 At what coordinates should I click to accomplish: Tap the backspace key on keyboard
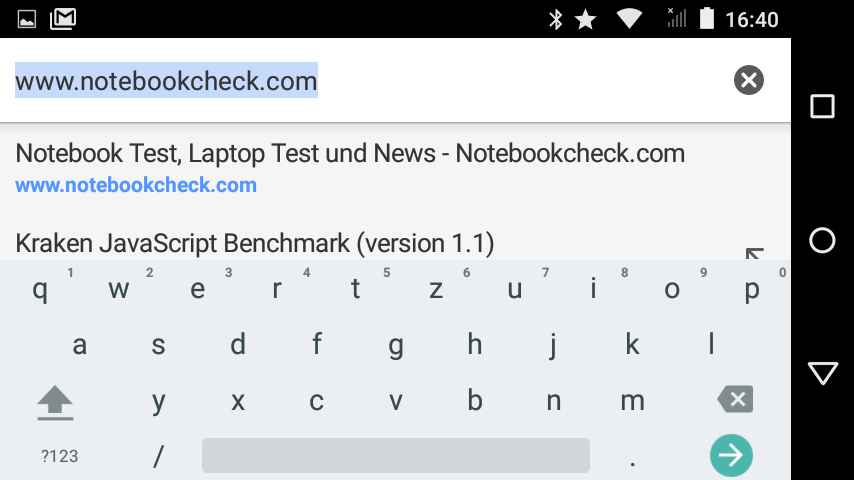[736, 399]
